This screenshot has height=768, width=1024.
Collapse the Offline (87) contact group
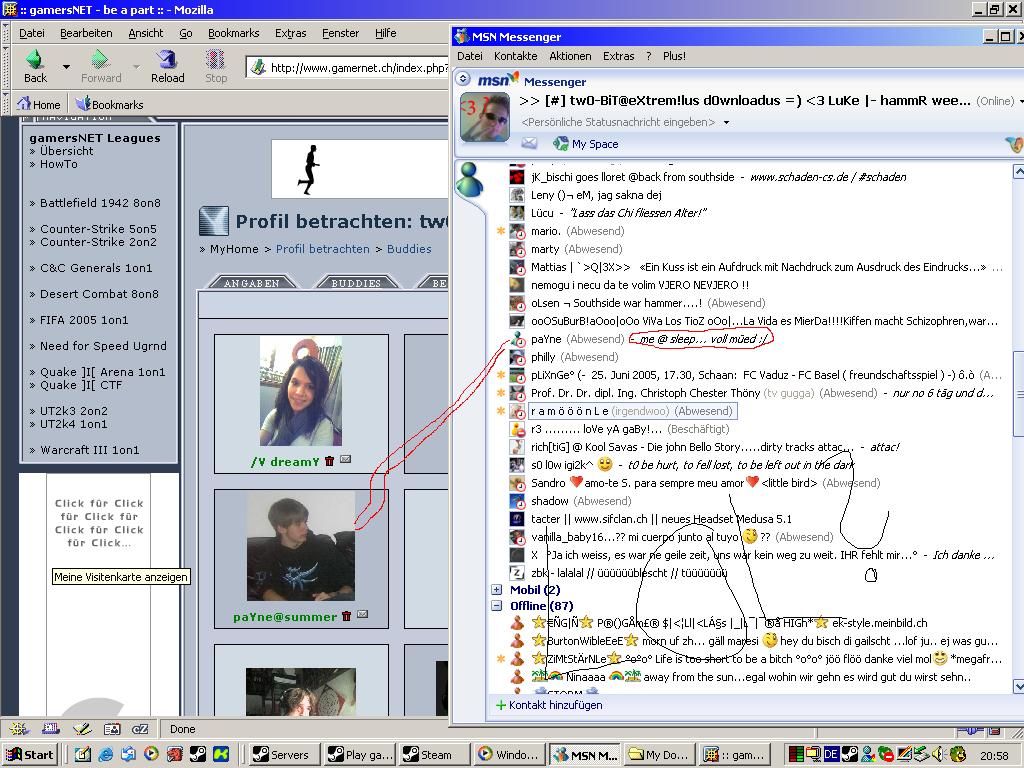pyautogui.click(x=496, y=606)
